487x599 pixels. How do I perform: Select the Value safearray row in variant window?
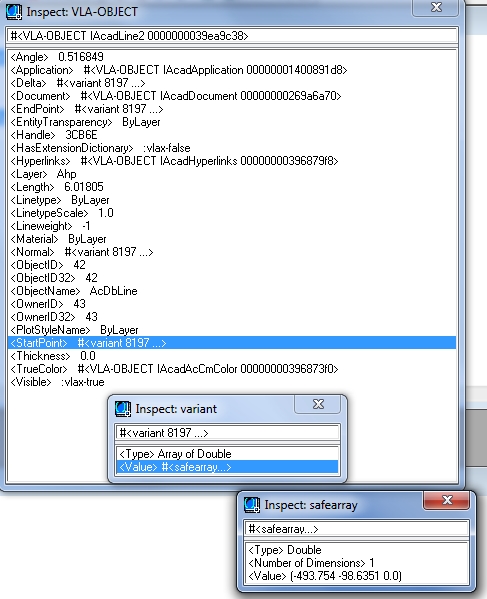pos(227,467)
